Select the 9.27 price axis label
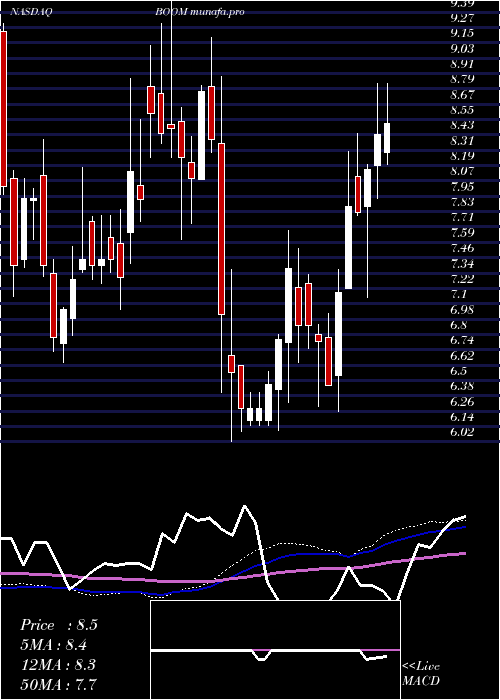 point(462,18)
